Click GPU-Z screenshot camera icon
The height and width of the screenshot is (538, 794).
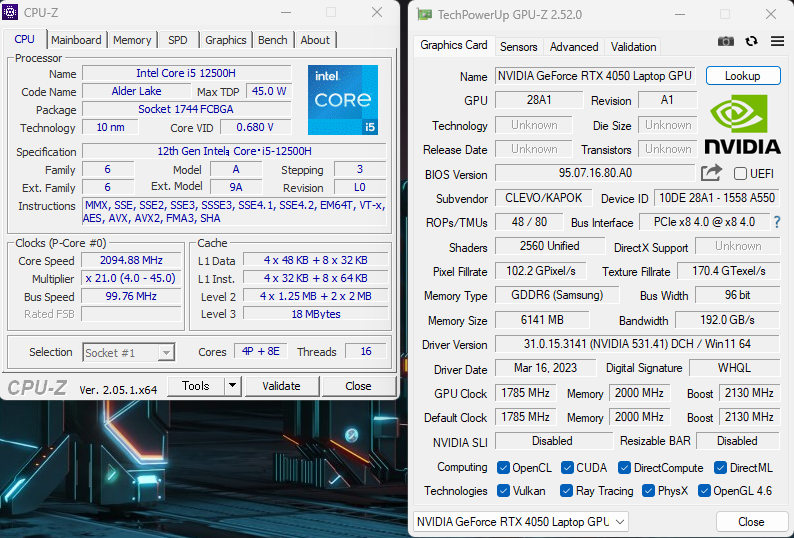[726, 41]
